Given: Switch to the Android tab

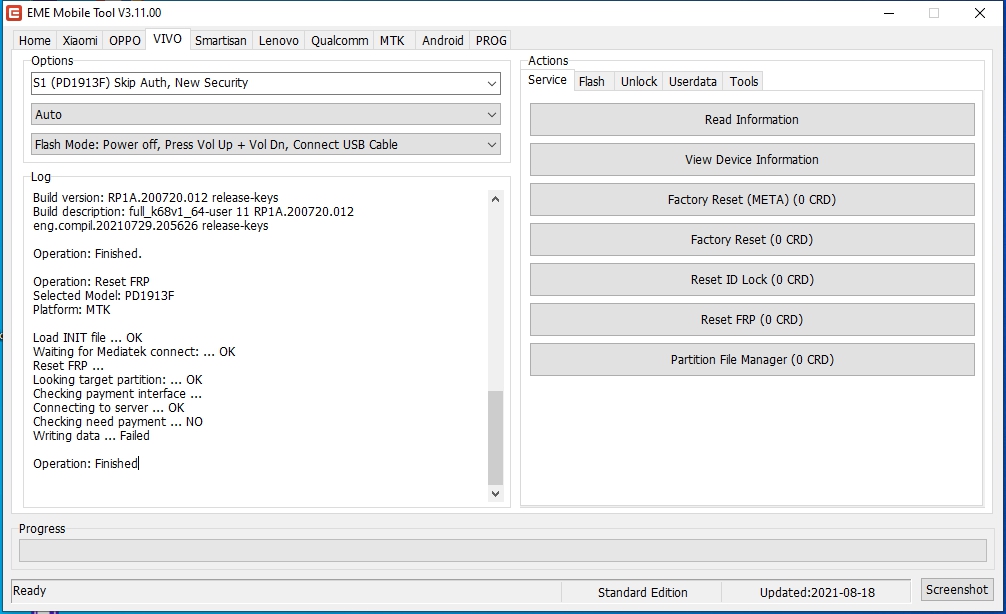Looking at the screenshot, I should (443, 40).
